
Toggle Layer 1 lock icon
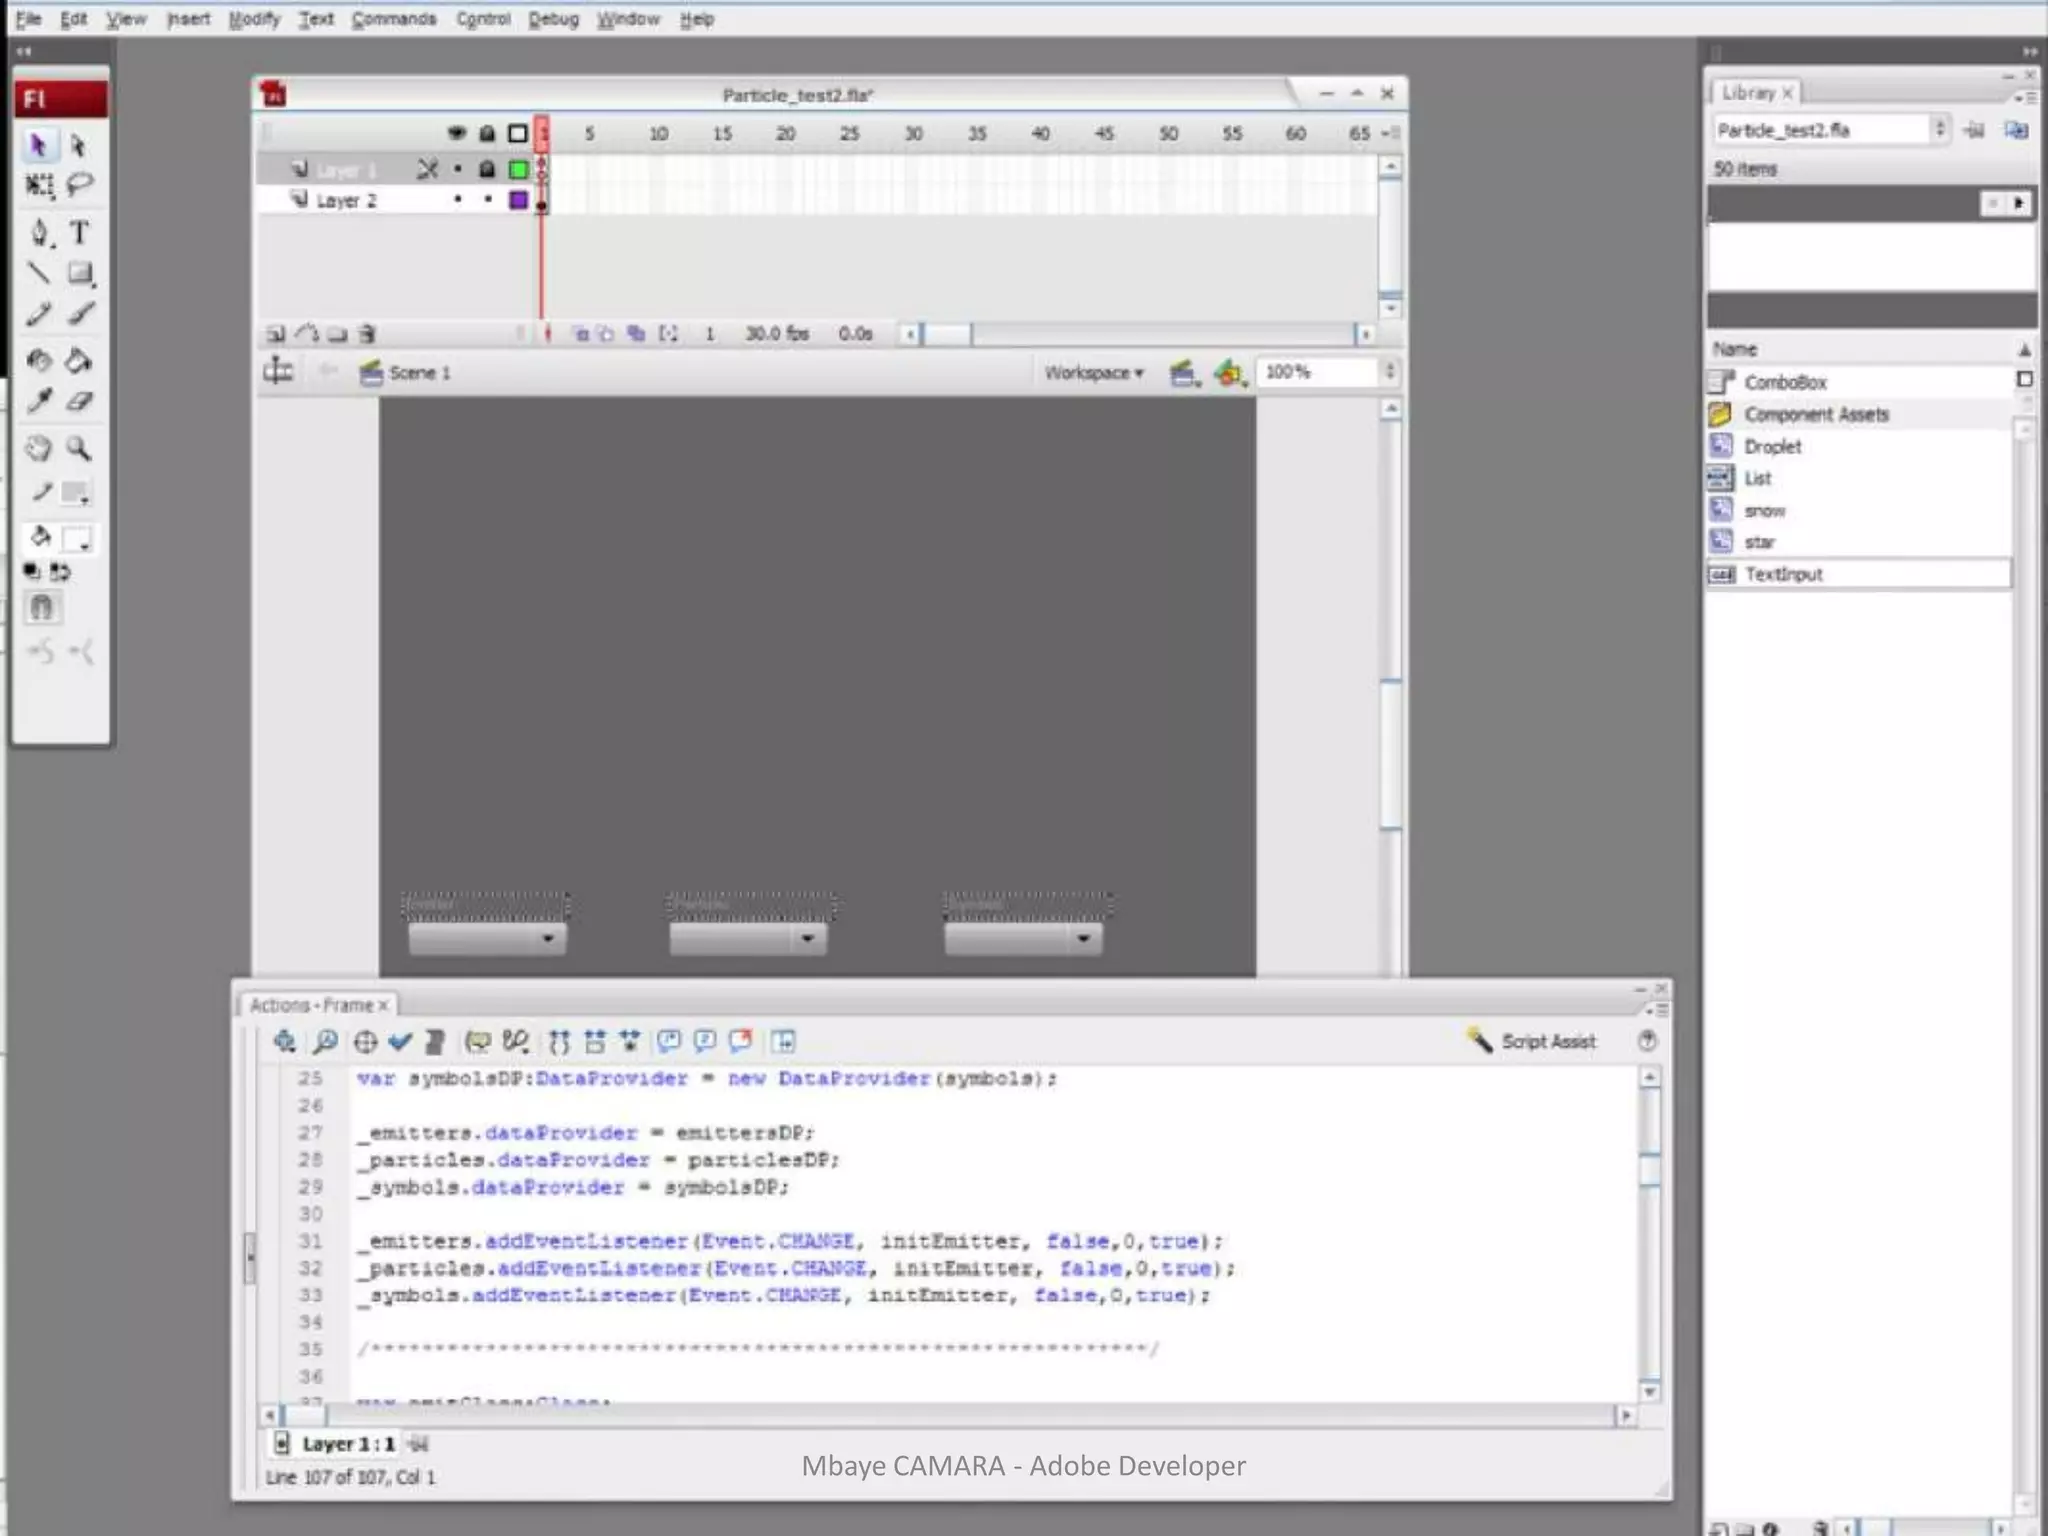[487, 169]
